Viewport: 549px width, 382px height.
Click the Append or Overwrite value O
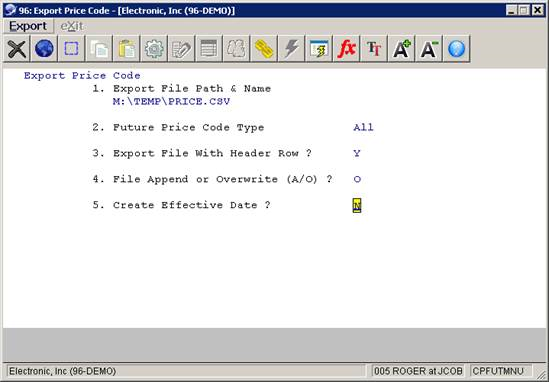click(x=357, y=179)
